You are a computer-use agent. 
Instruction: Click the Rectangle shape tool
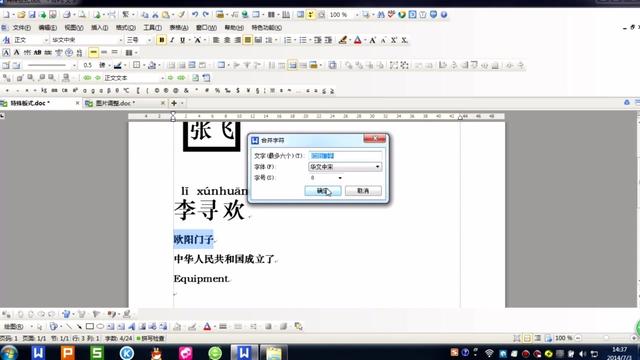point(89,326)
